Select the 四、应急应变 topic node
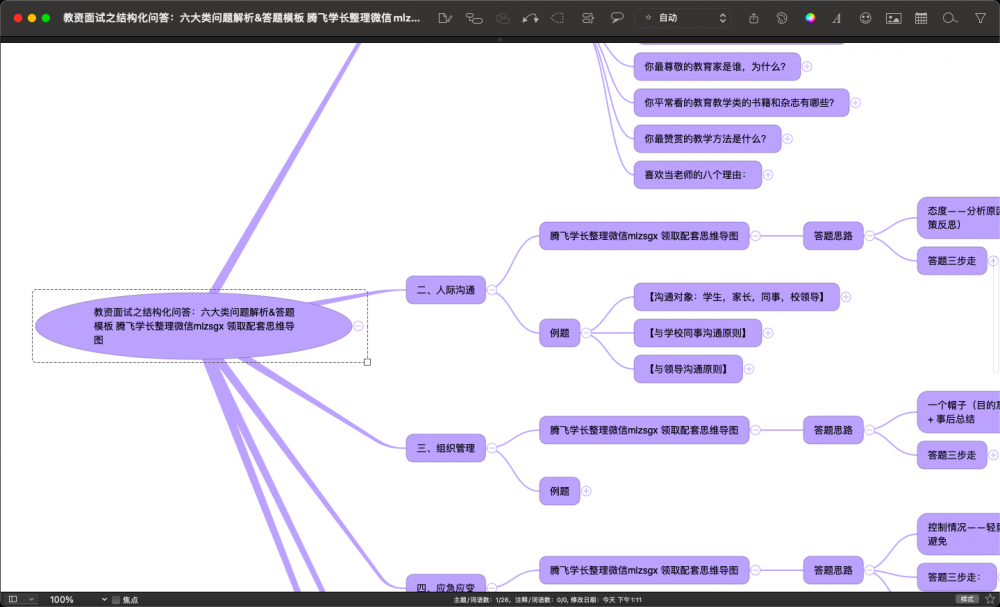Viewport: 1000px width, 607px height. pos(446,583)
